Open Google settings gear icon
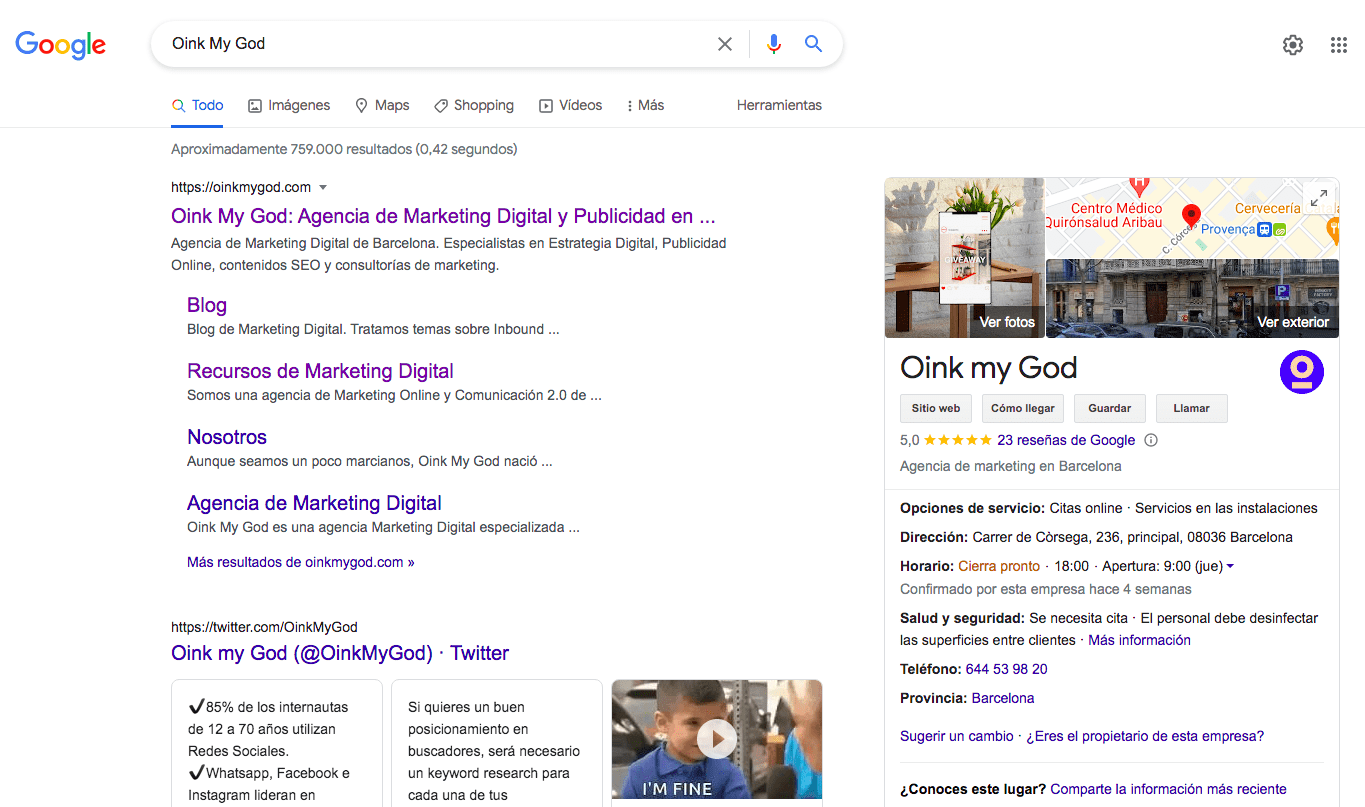The image size is (1365, 807). click(1293, 45)
